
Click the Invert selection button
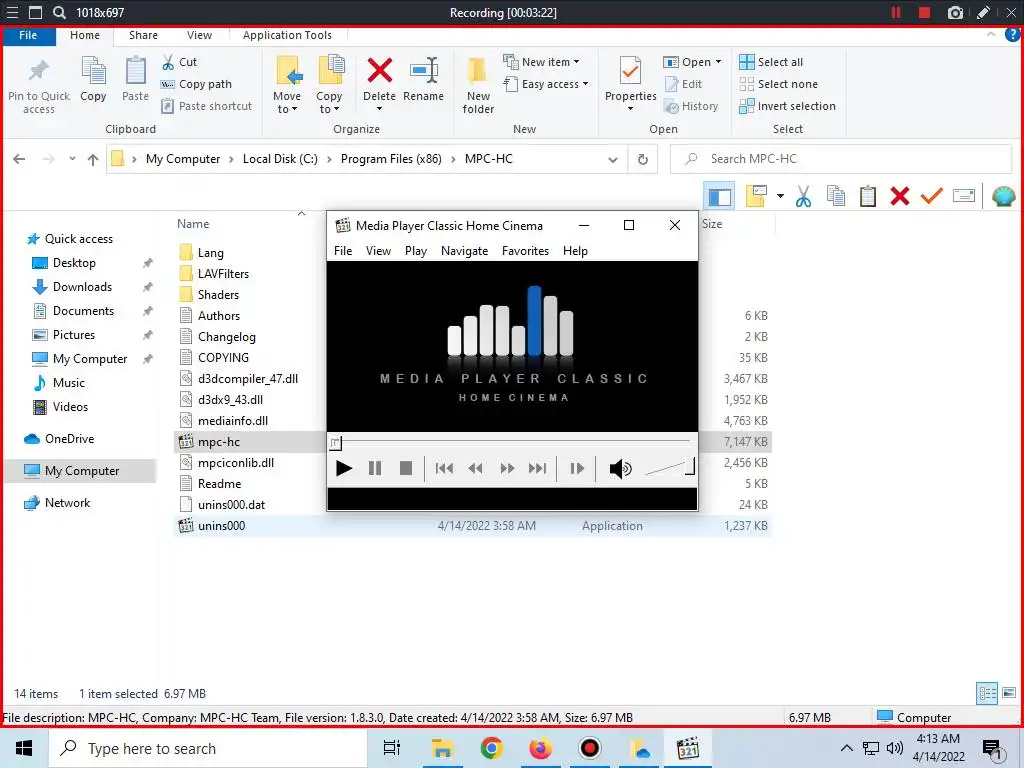pyautogui.click(x=788, y=106)
